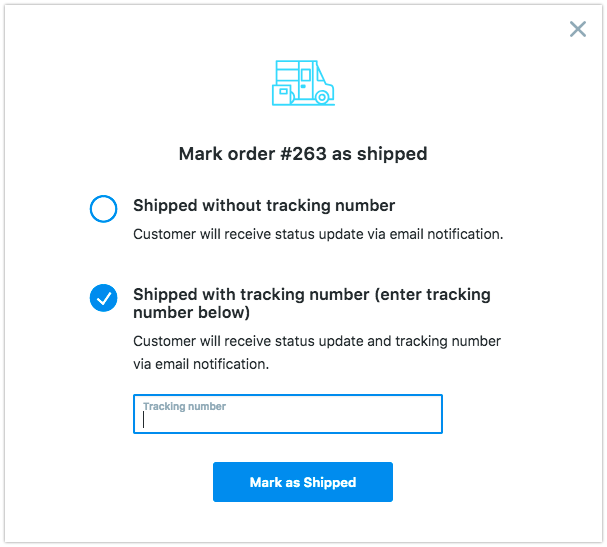Click the 'status update via email notification' description
This screenshot has width=607, height=547.
point(317,235)
